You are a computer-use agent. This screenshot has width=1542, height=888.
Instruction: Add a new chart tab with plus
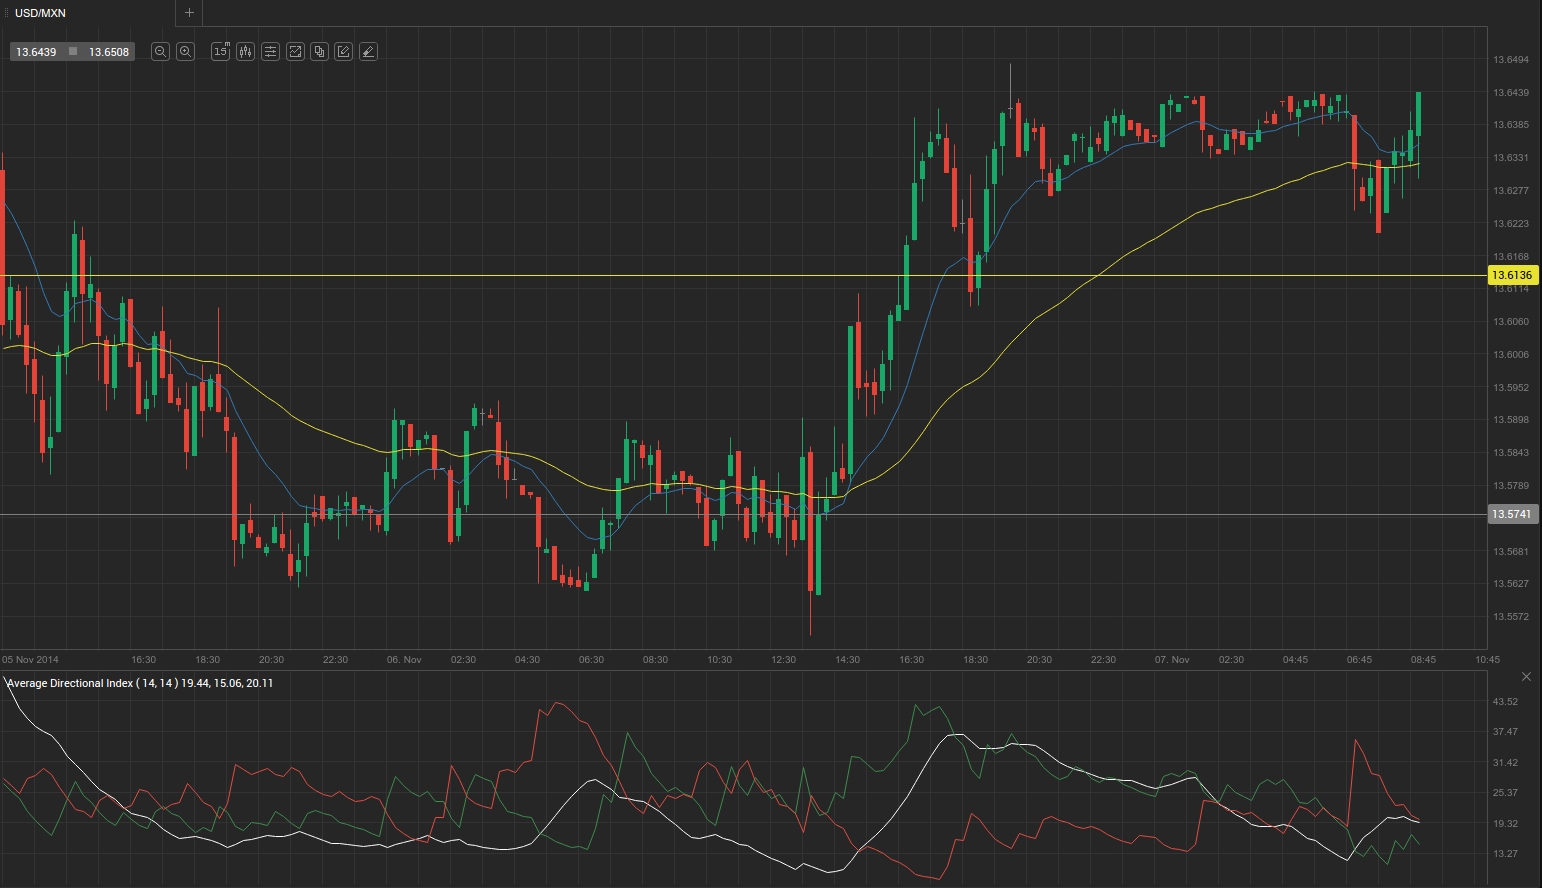click(189, 13)
